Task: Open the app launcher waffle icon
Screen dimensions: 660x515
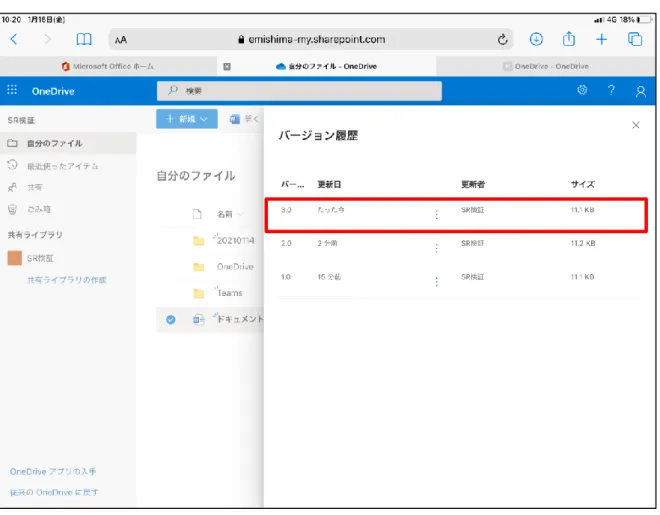Action: point(12,90)
